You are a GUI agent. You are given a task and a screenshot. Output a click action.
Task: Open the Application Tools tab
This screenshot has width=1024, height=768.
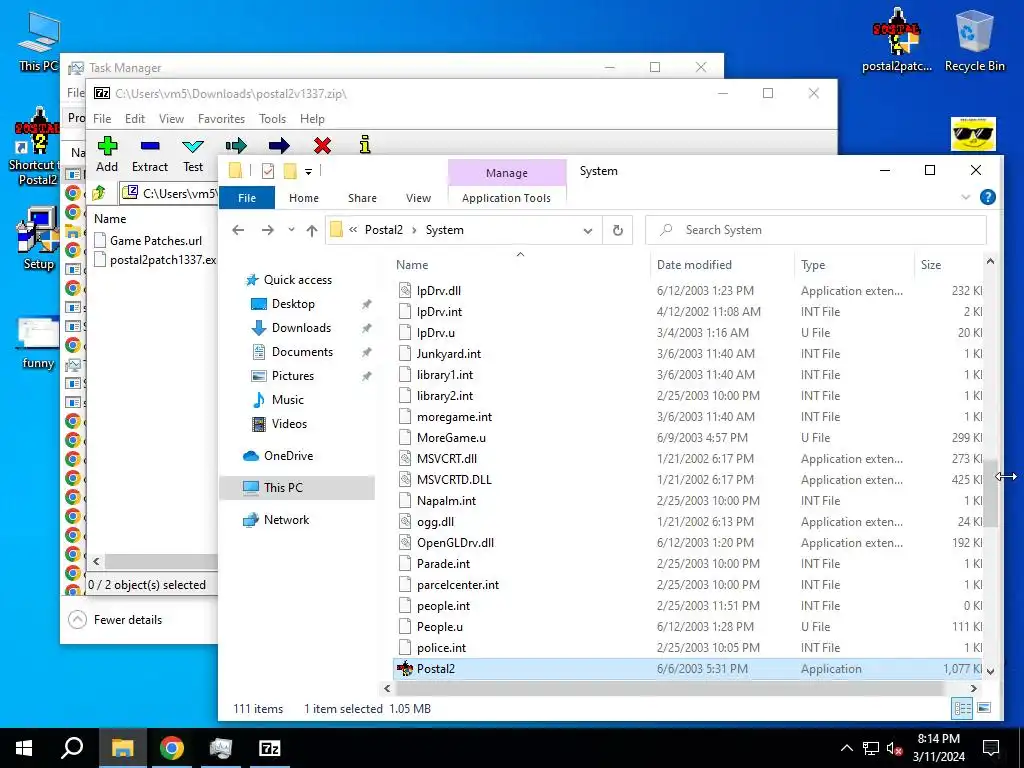pos(506,198)
